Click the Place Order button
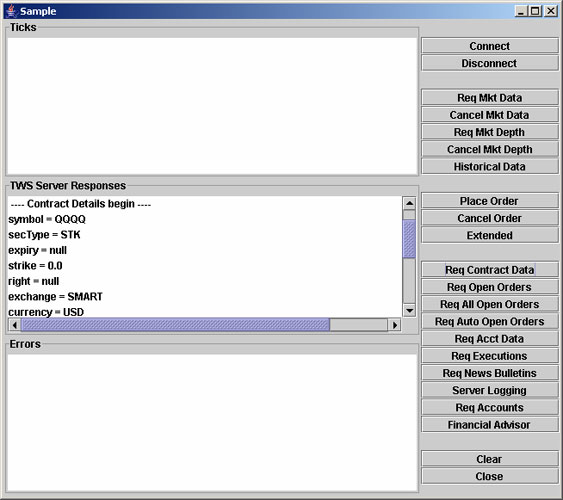 pos(490,201)
